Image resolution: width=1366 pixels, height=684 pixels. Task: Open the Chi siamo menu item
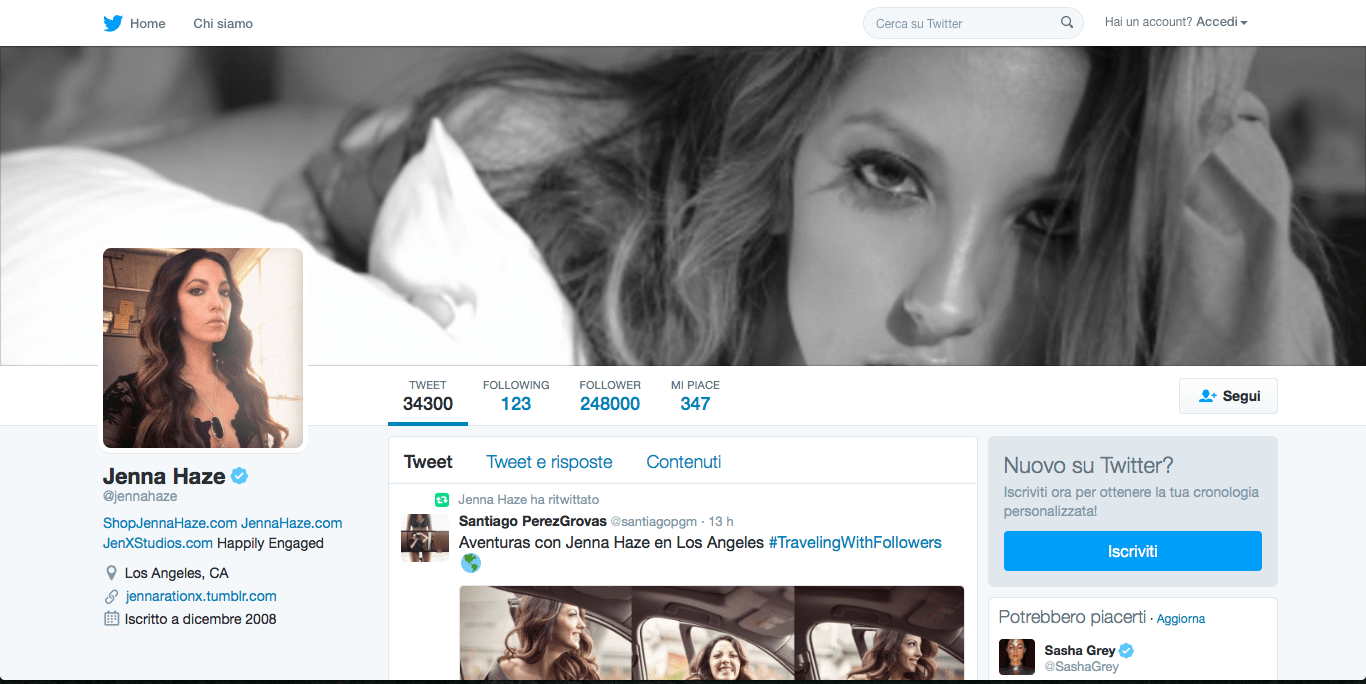coord(223,23)
